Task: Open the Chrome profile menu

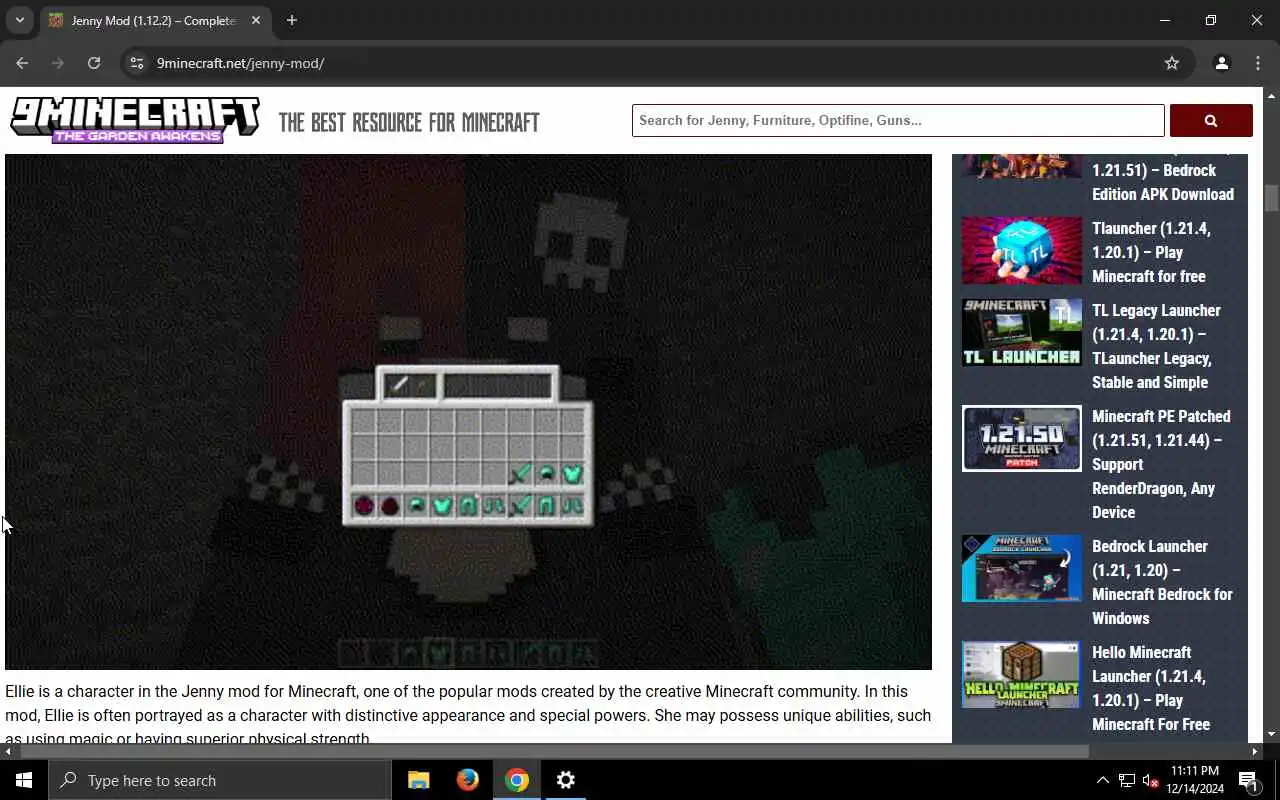Action: point(1221,63)
